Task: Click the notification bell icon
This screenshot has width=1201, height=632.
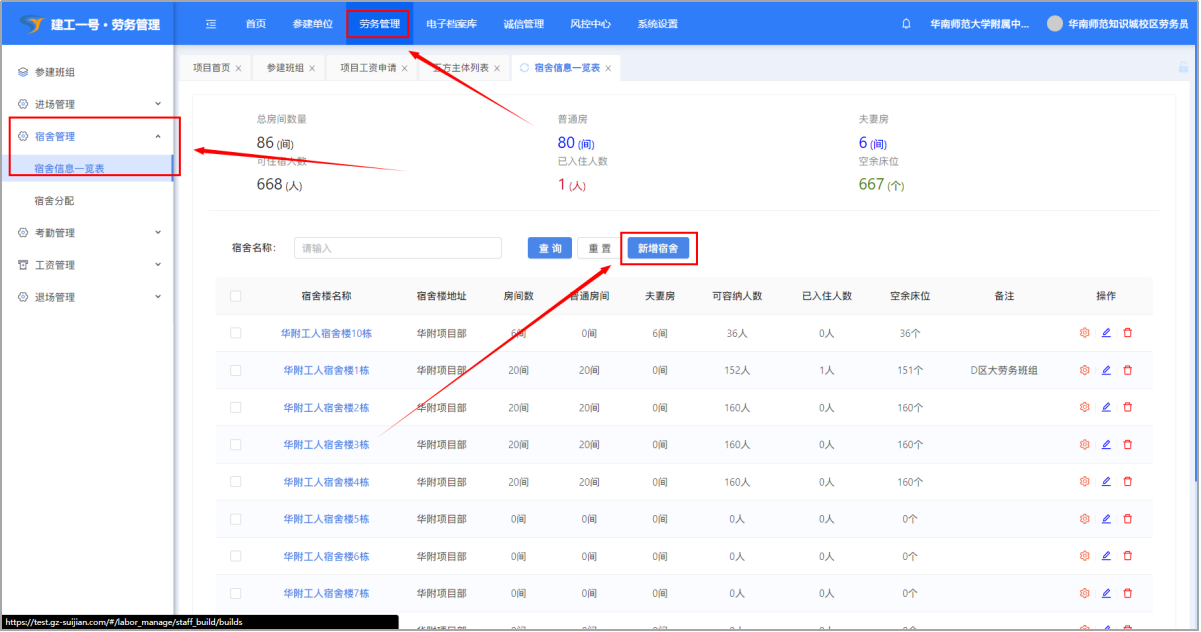Action: pos(906,24)
